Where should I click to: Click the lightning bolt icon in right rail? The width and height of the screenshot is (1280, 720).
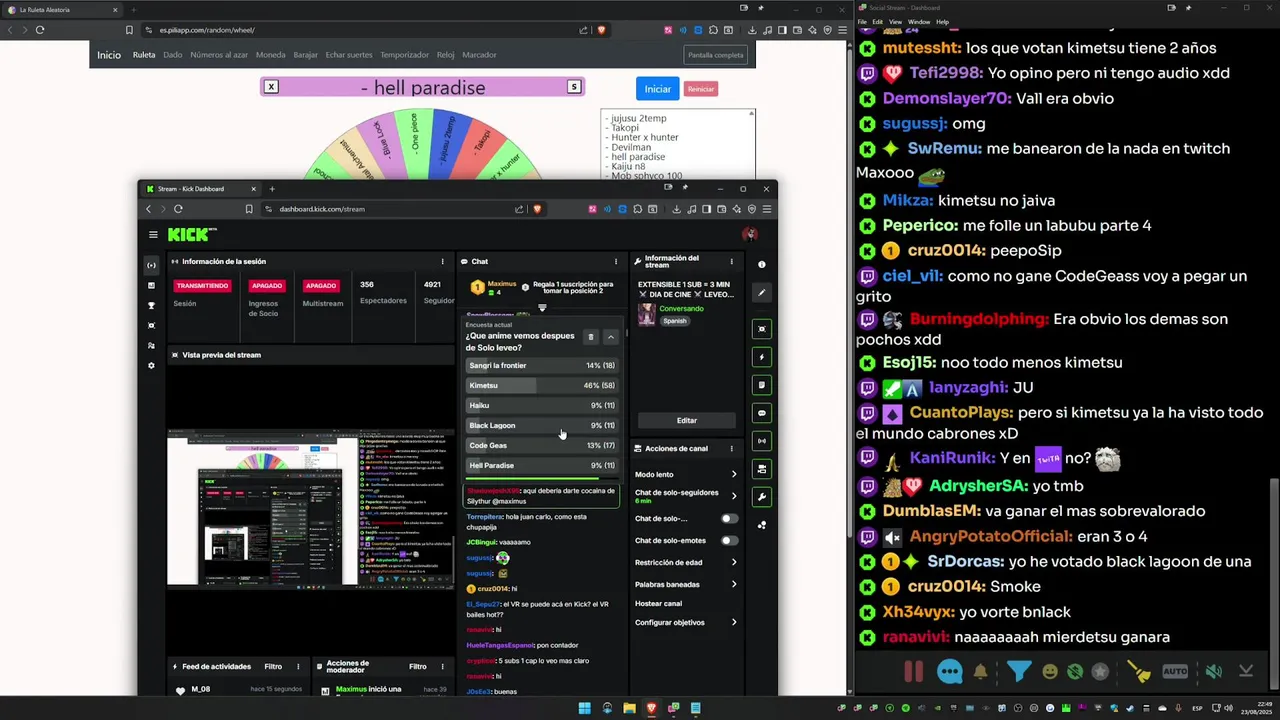click(762, 357)
